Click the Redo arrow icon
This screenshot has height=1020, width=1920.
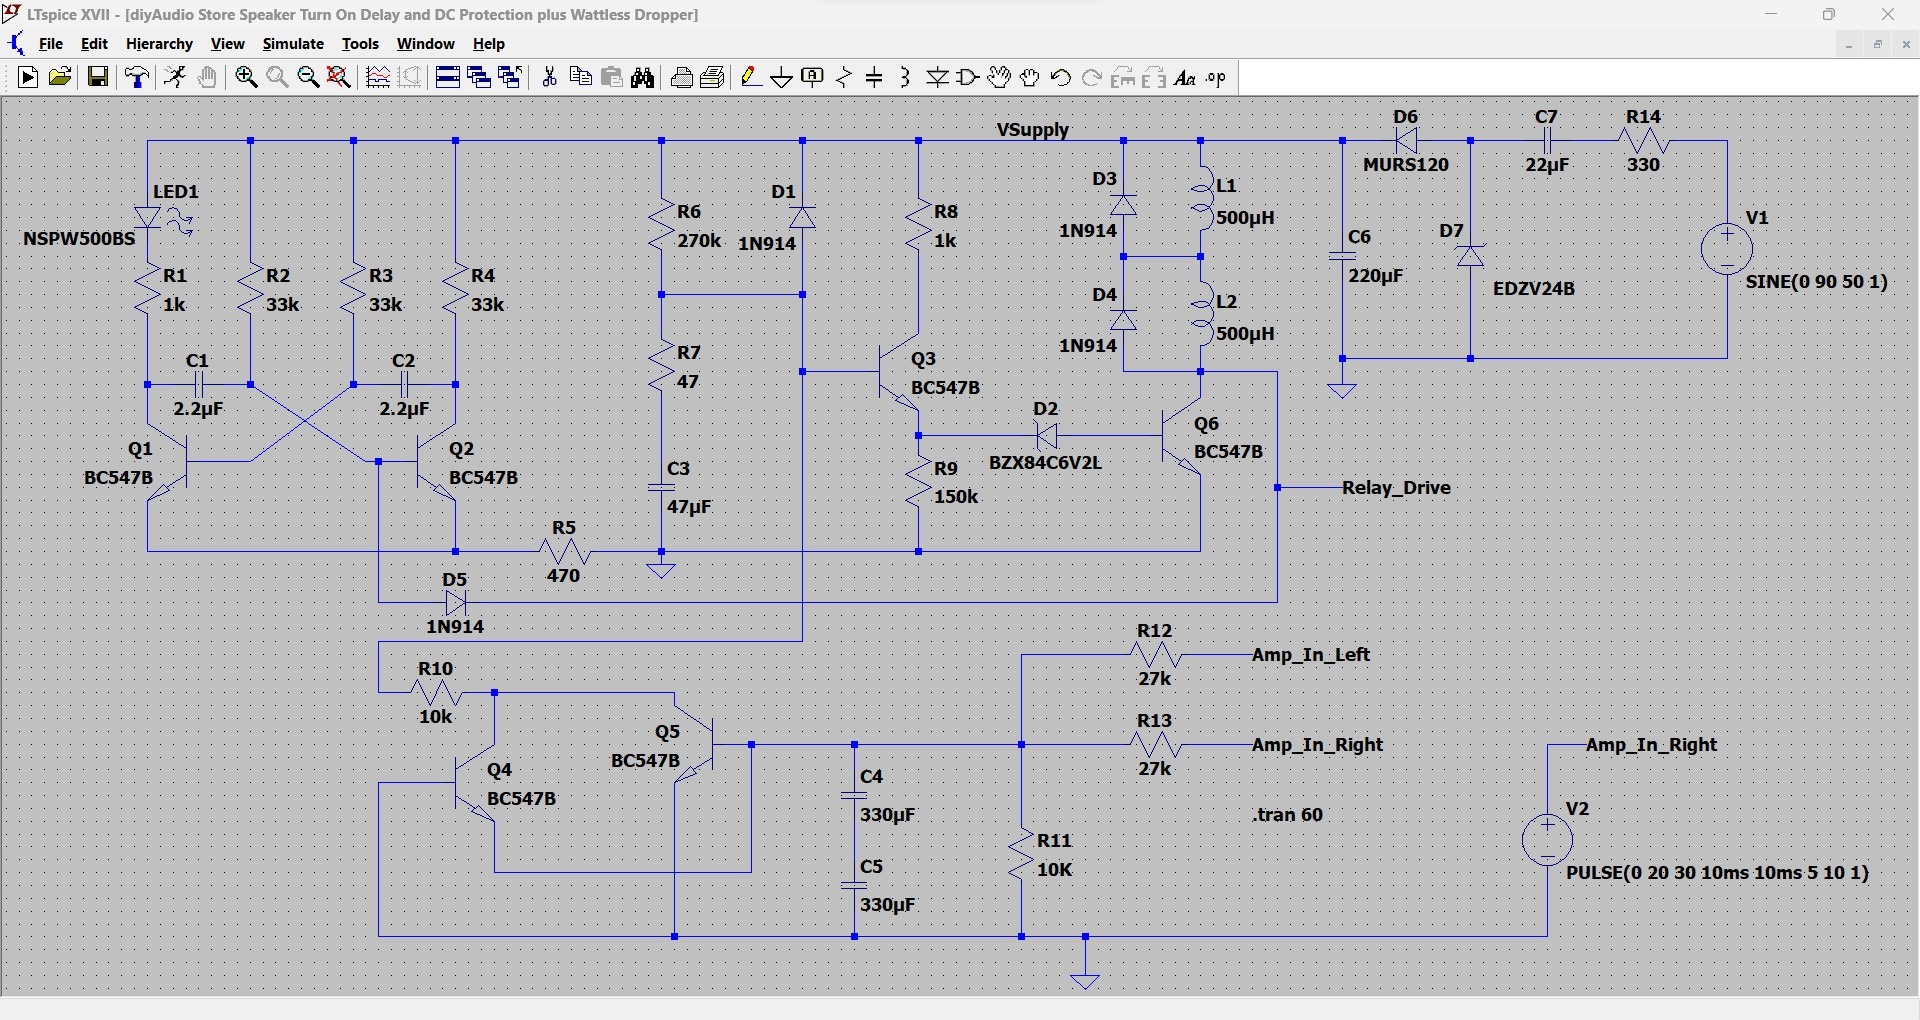(x=1092, y=78)
